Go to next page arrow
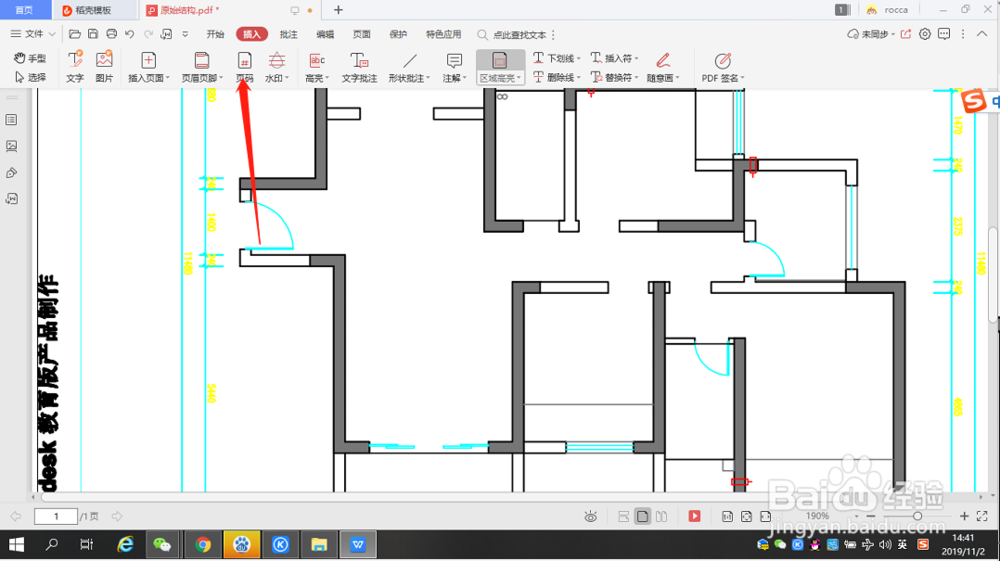 click(117, 516)
